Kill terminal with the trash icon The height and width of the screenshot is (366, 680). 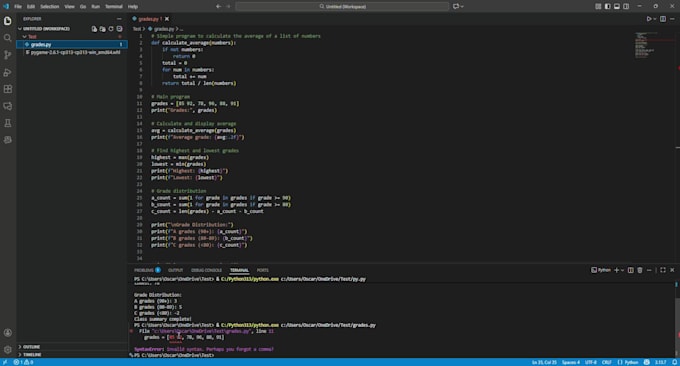[640, 270]
